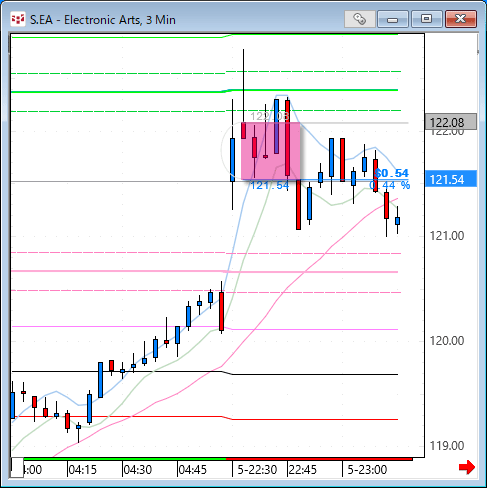Click the CQG chart logo icon in title bar
487x488 pixels.
pos(18,19)
